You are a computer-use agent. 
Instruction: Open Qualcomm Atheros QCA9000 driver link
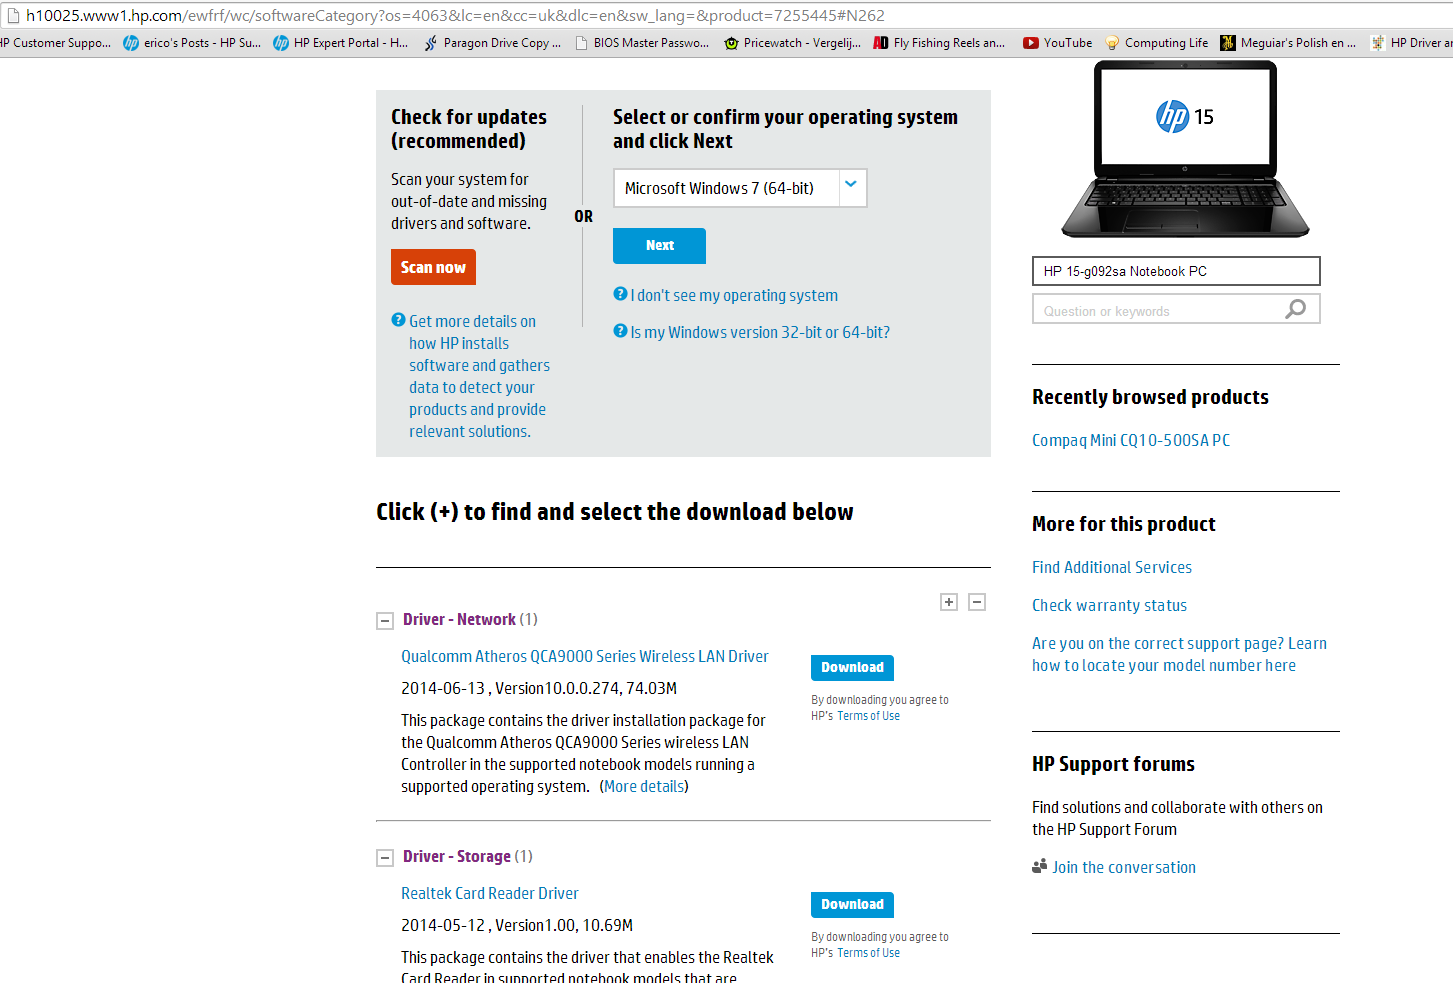[585, 656]
